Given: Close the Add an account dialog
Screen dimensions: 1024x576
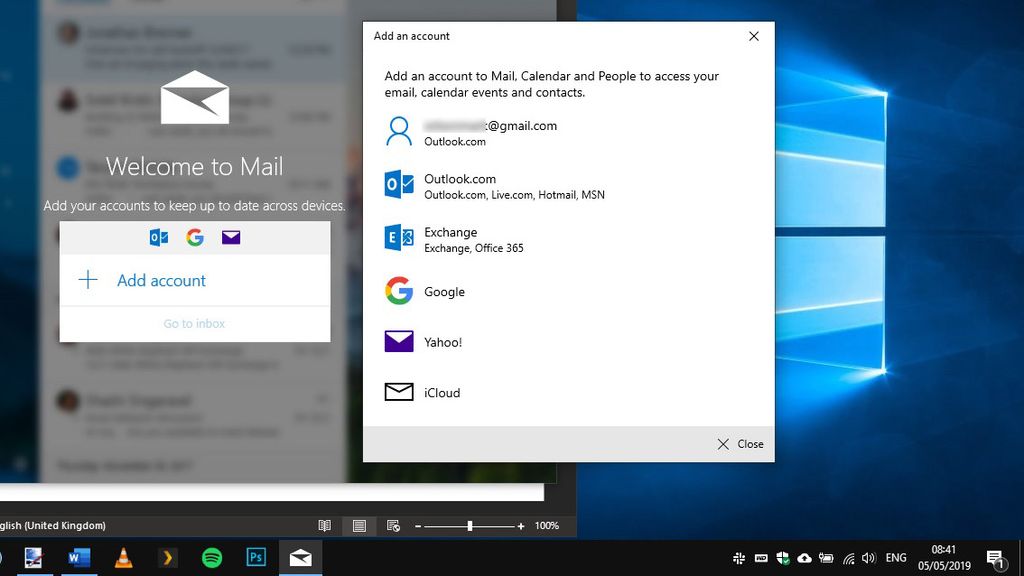Looking at the screenshot, I should [753, 36].
